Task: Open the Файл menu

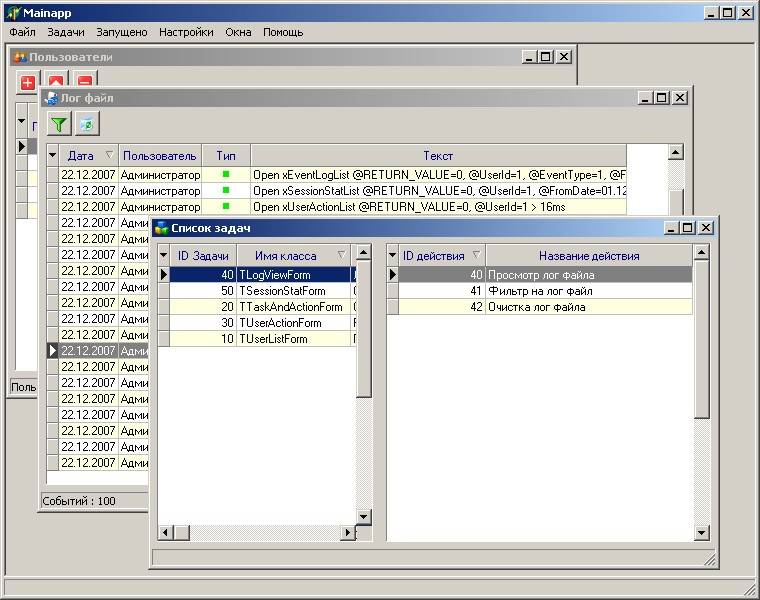Action: click(x=22, y=32)
